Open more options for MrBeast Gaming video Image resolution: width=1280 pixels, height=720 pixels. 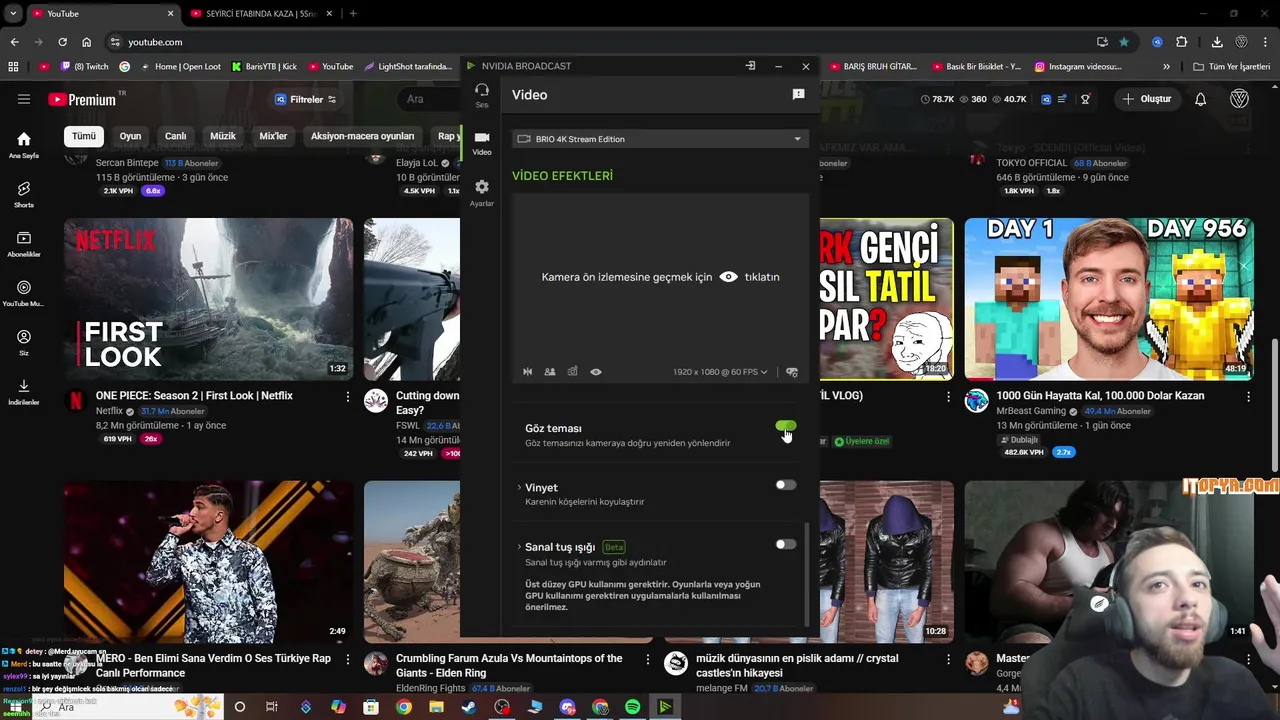pyautogui.click(x=1248, y=397)
